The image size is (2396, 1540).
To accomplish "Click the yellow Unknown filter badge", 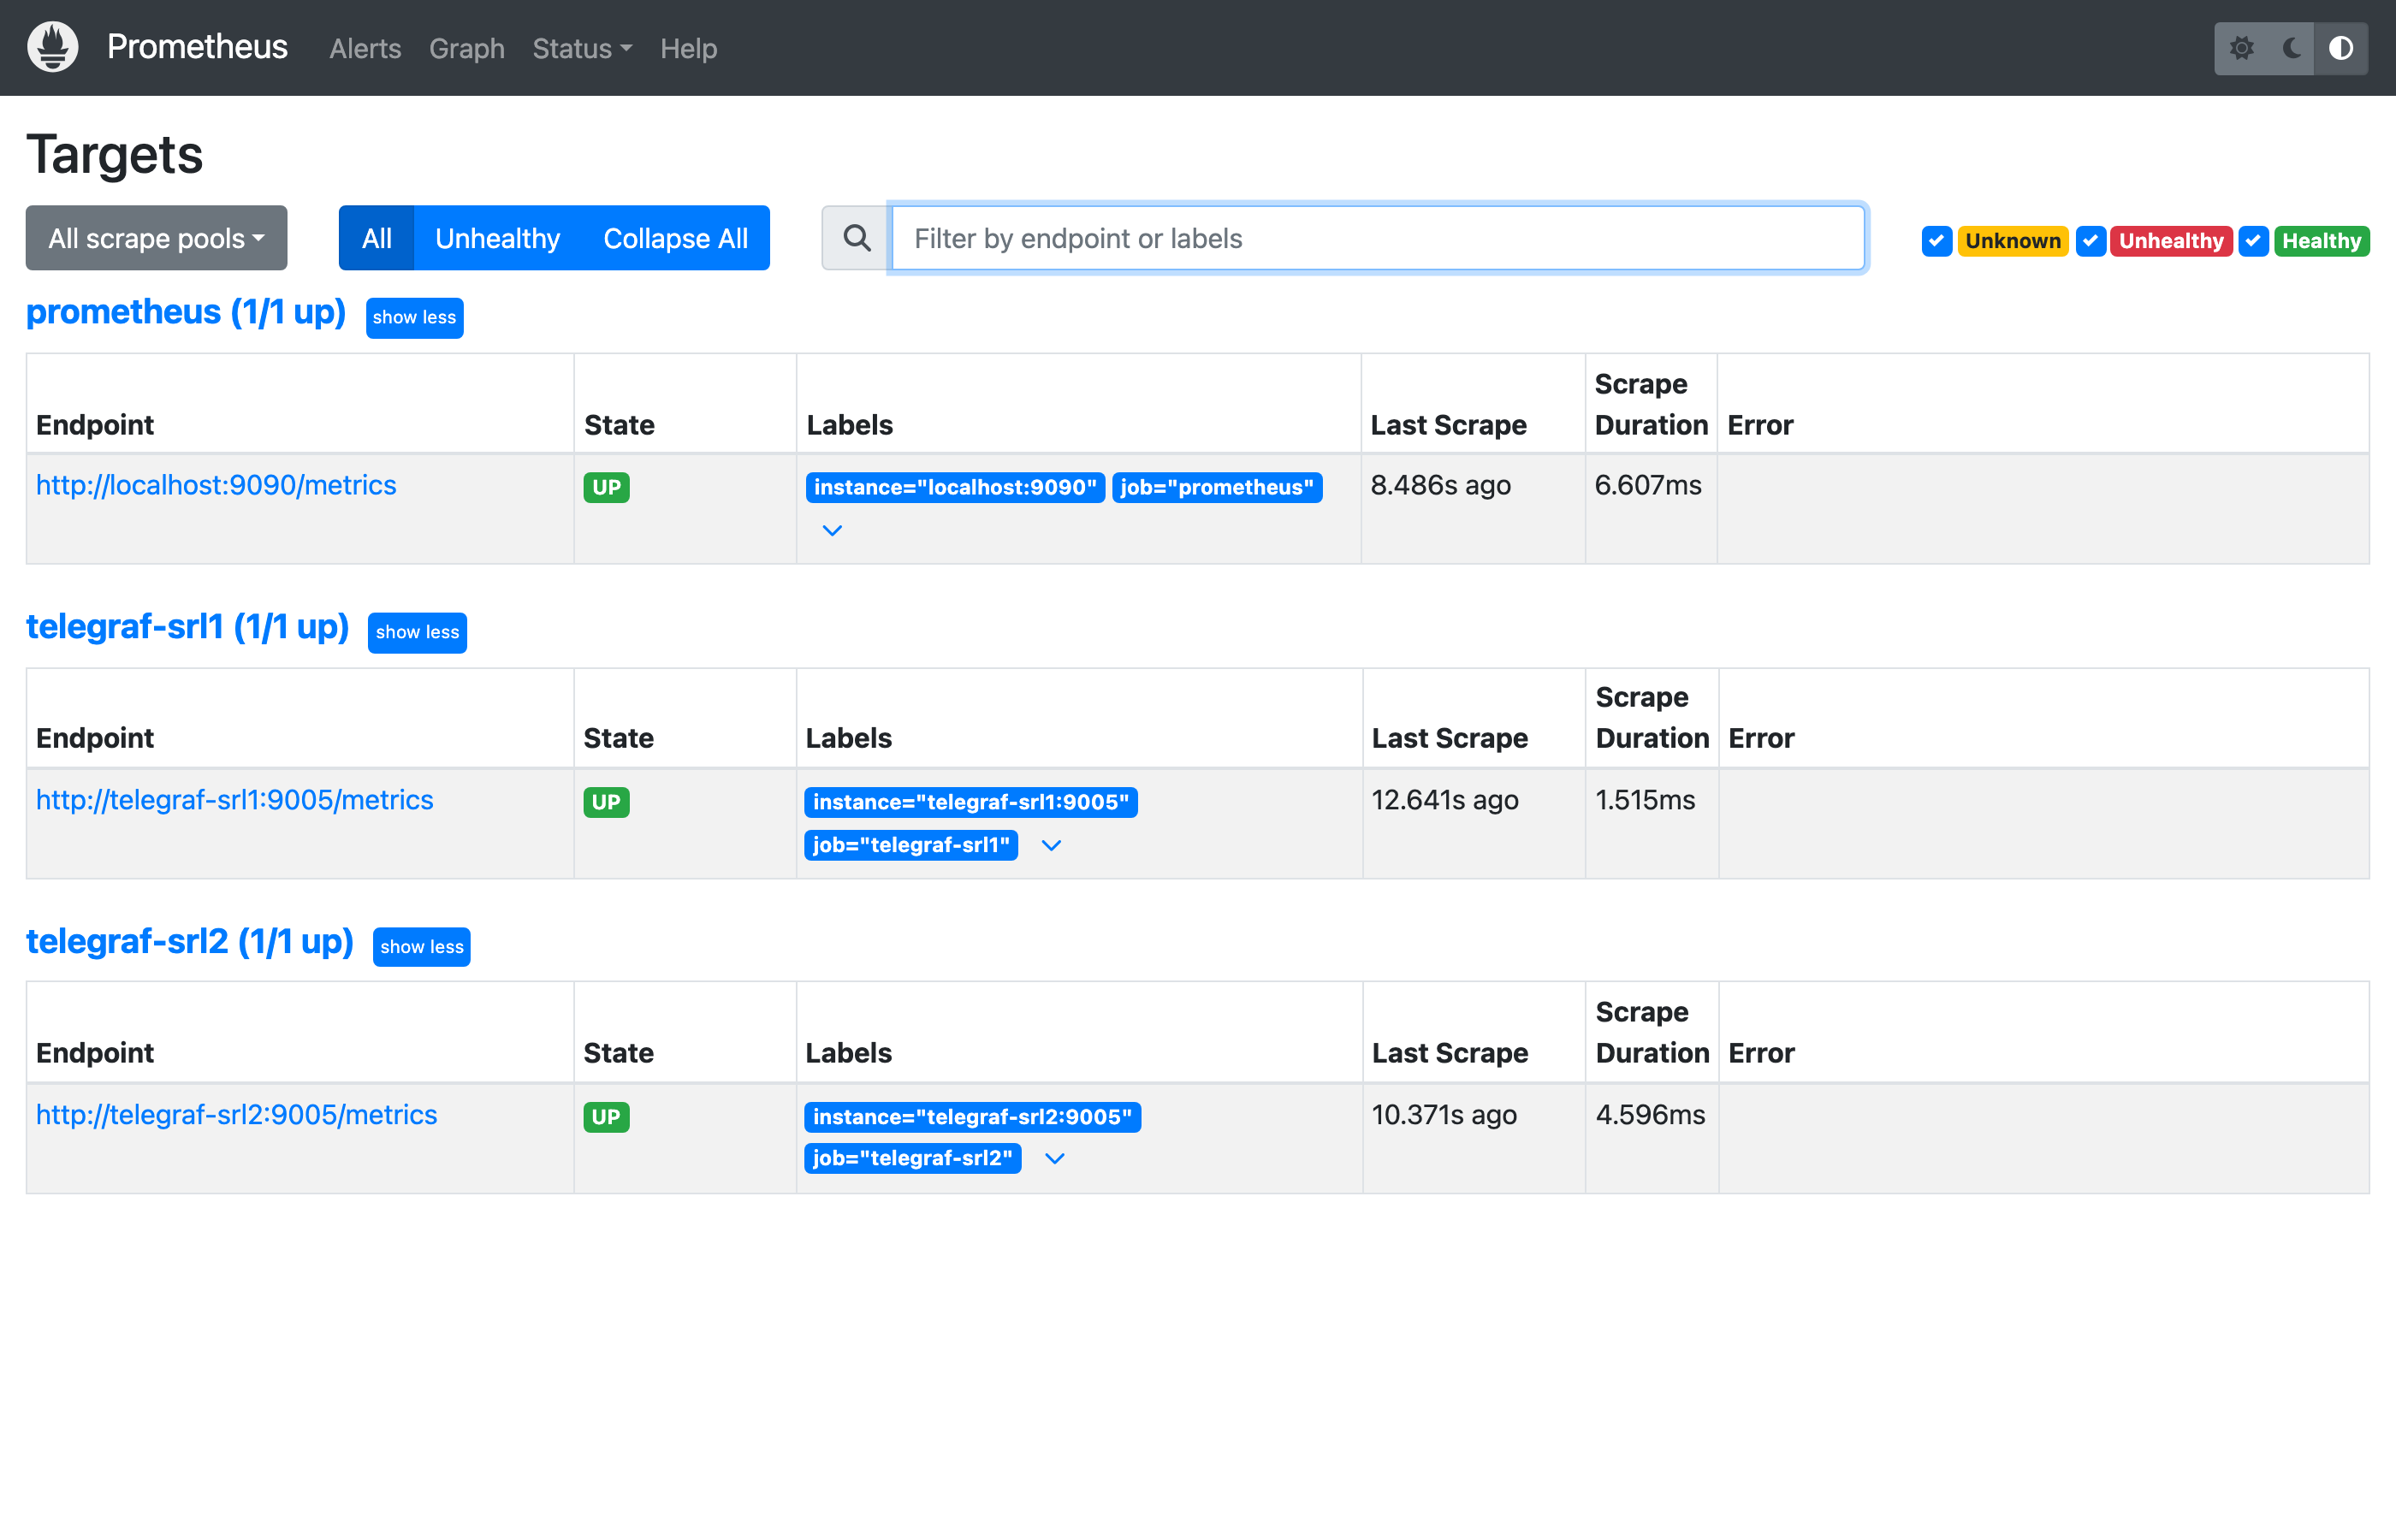I will coord(2012,241).
